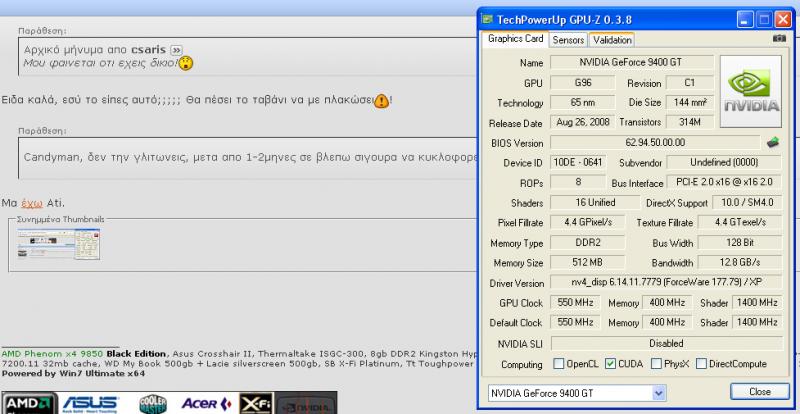Click the NVIDIA logo in GPU-Z
The image size is (800, 414).
coord(751,91)
